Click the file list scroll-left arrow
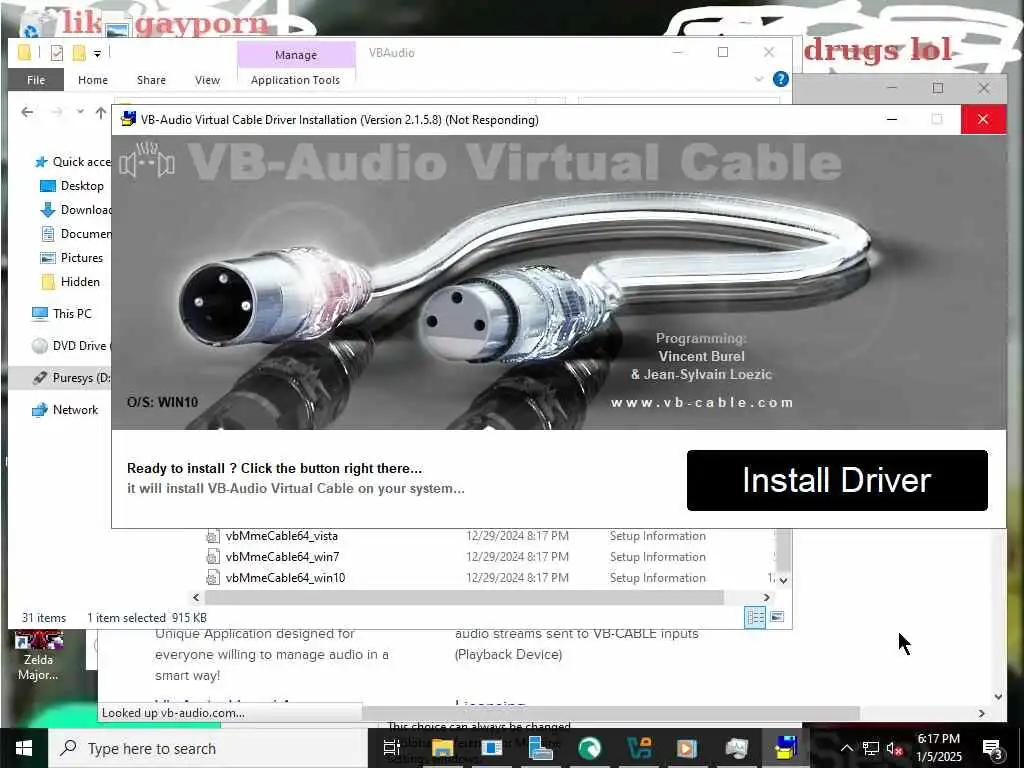1024x768 pixels. [196, 597]
